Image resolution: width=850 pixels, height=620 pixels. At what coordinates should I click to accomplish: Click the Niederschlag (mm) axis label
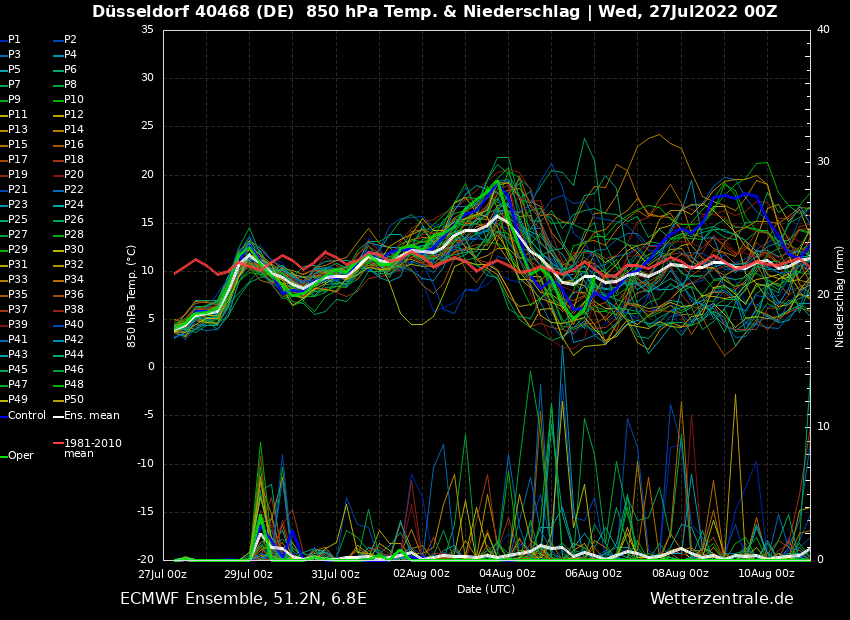click(840, 295)
